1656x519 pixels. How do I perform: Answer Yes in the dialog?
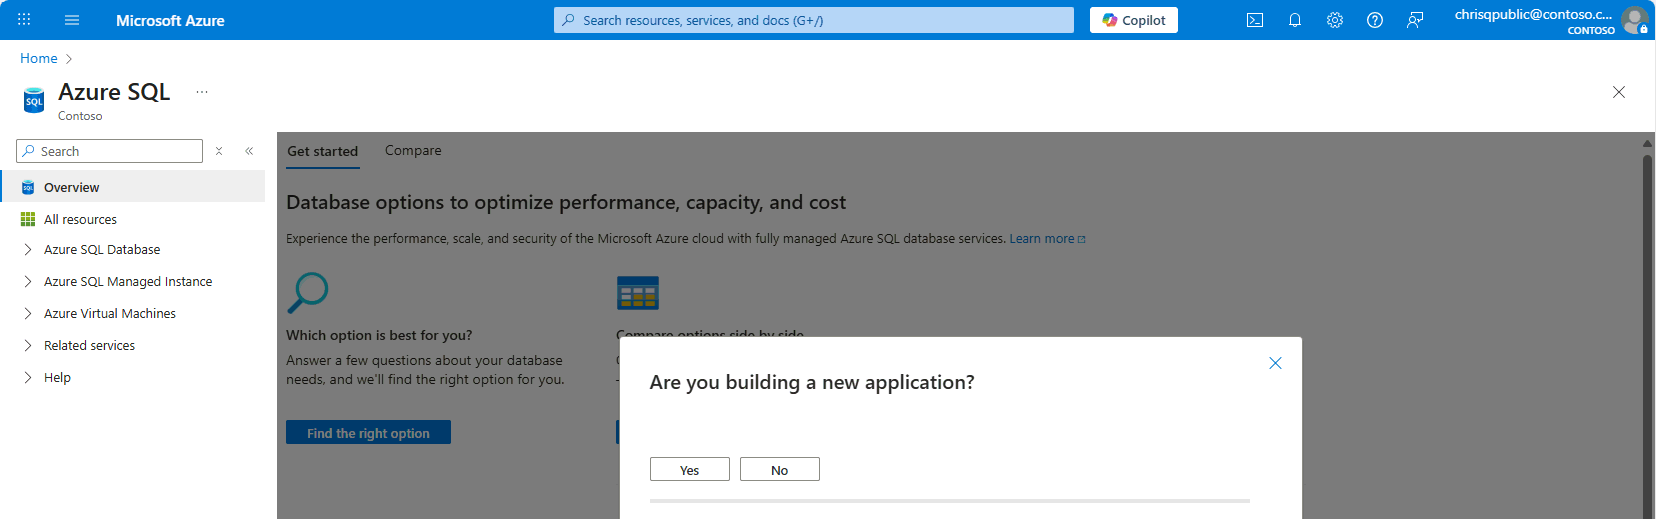tap(690, 470)
